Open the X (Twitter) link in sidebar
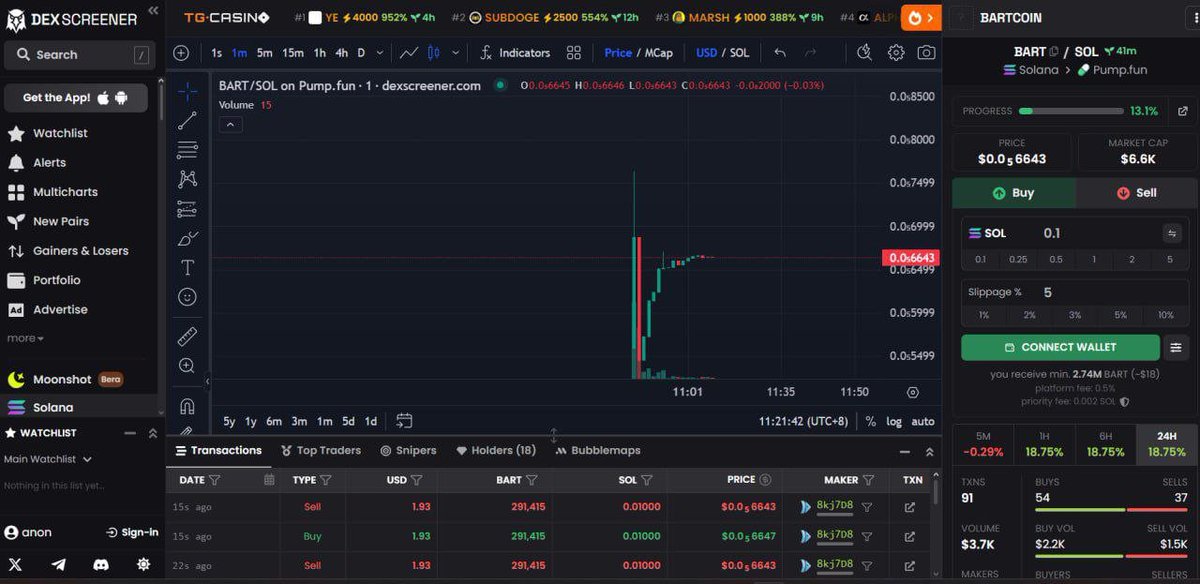This screenshot has width=1200, height=584. point(15,565)
